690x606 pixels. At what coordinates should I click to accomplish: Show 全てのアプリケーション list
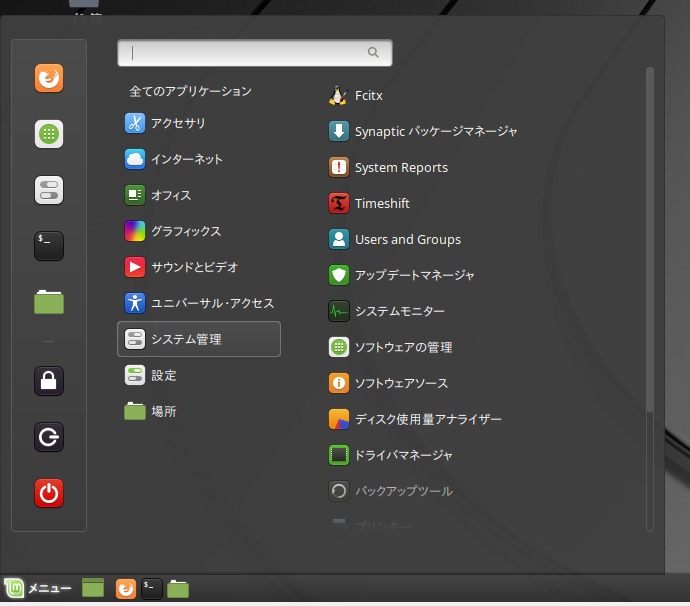tap(190, 92)
